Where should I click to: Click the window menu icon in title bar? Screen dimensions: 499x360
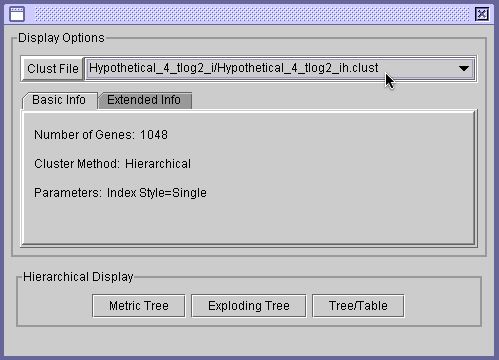click(17, 14)
